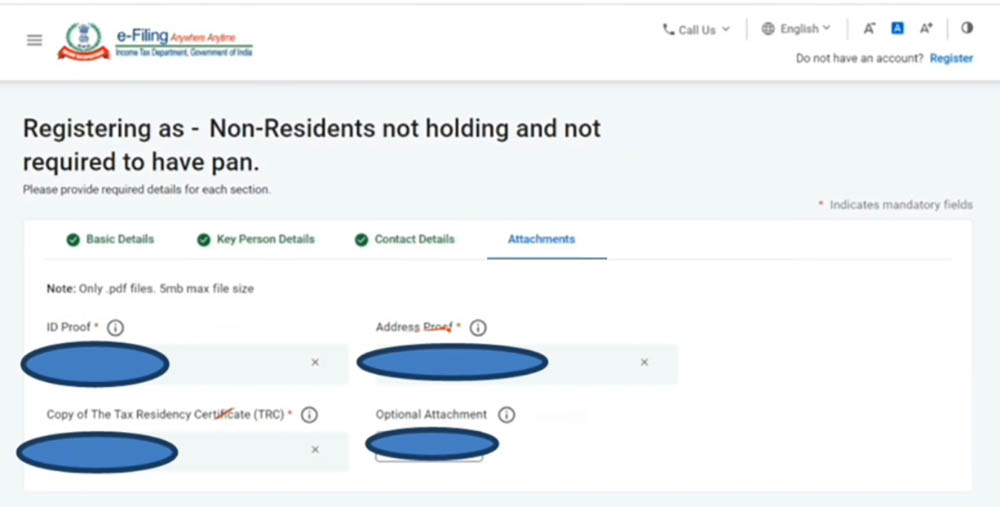This screenshot has height=507, width=1000.
Task: Expand the Call Us dropdown
Action: pos(696,30)
